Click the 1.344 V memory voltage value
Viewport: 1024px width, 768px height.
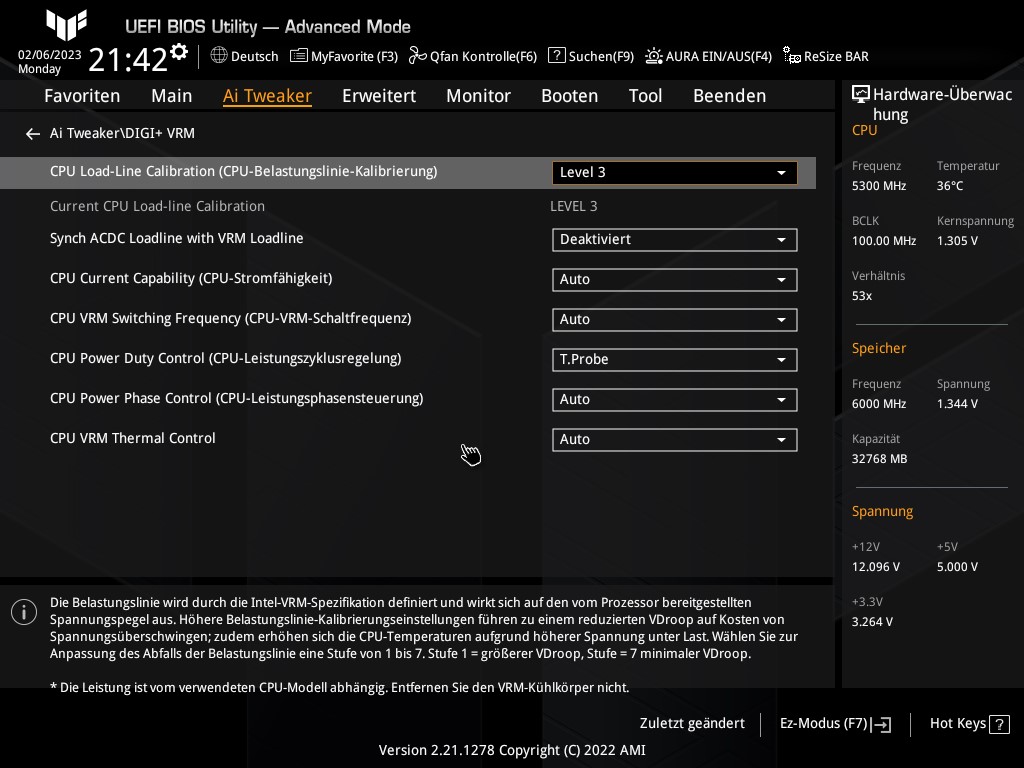tap(957, 404)
